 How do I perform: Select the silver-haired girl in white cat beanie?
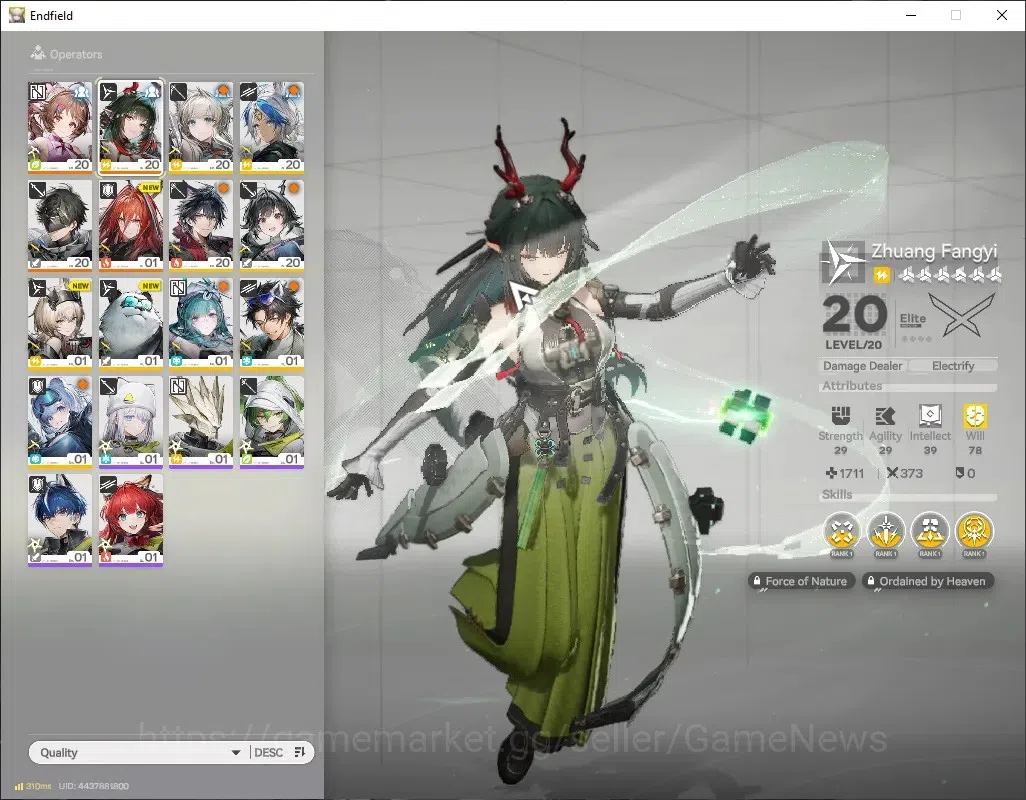(130, 422)
